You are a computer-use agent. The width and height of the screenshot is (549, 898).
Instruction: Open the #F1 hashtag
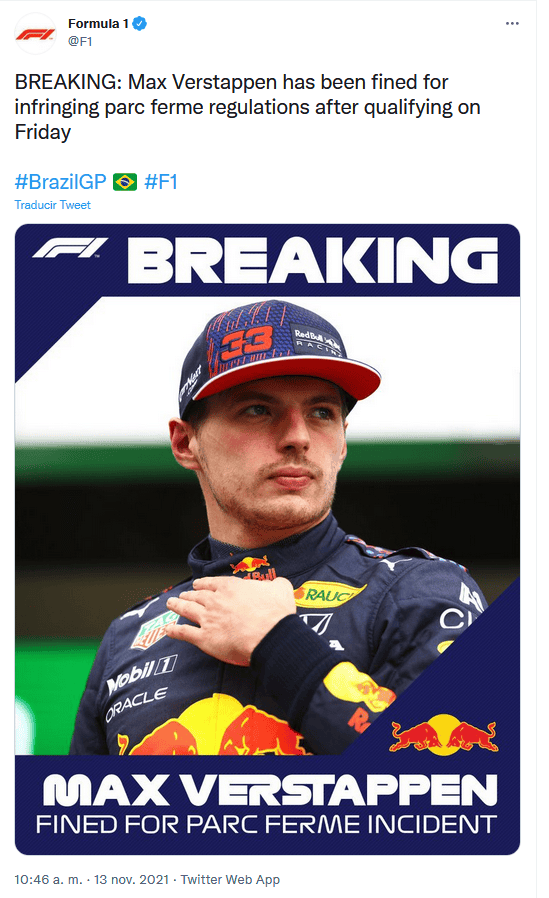tap(161, 182)
